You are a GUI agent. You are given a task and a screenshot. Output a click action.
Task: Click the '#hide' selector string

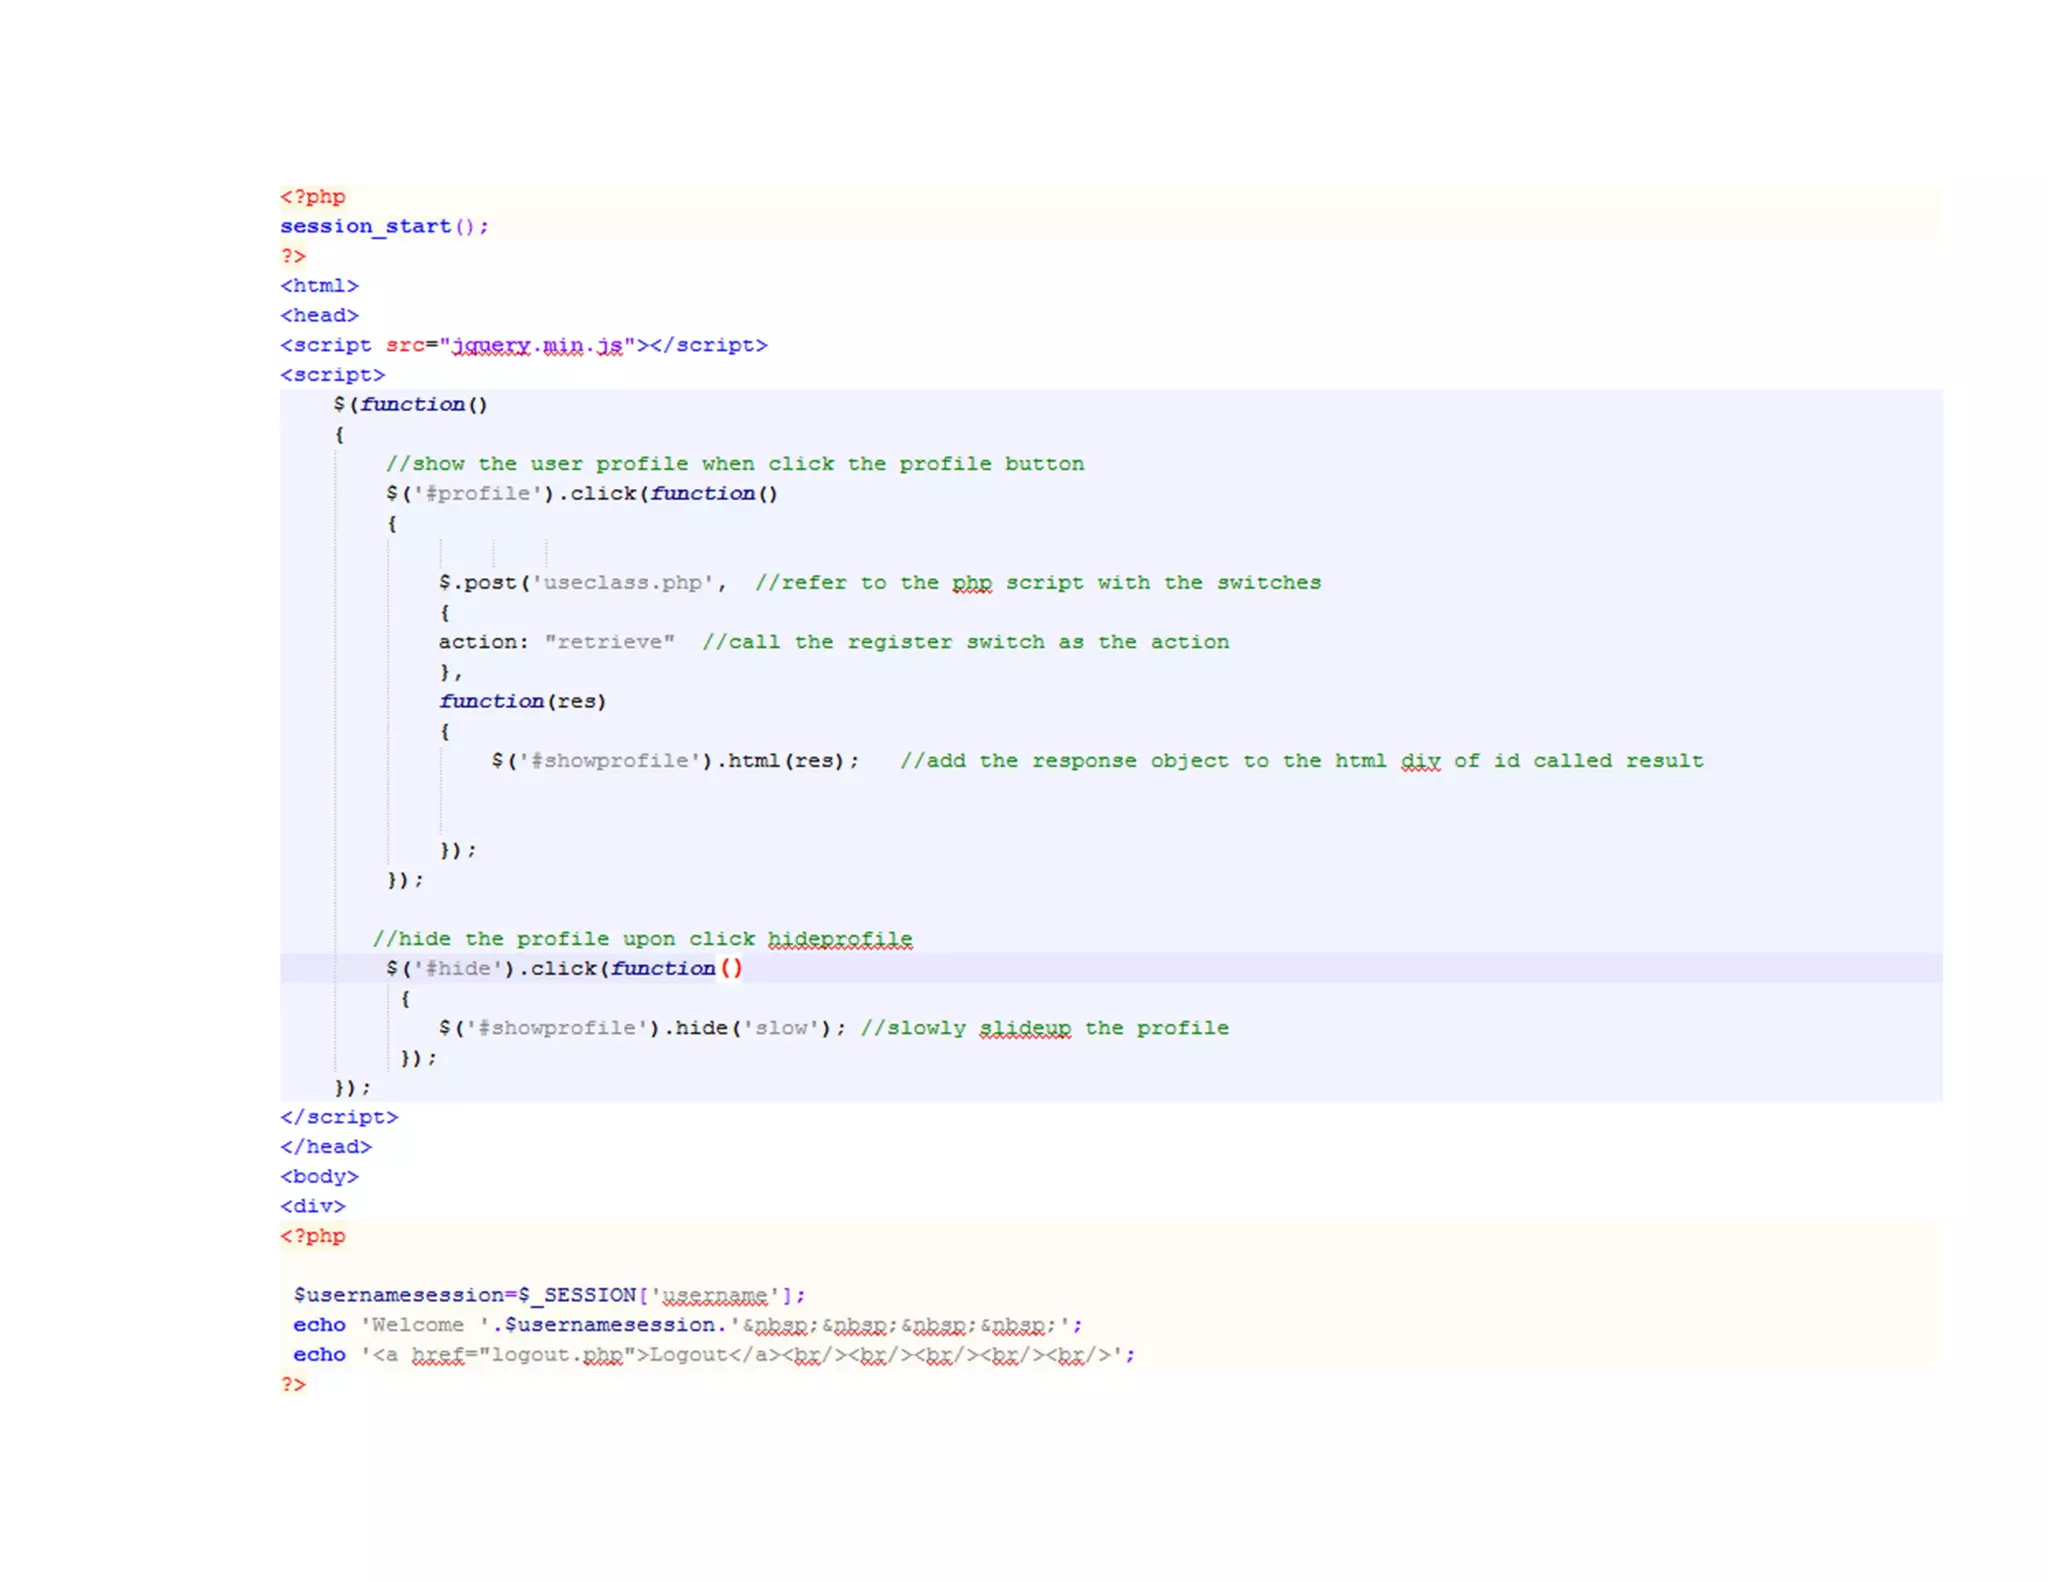[x=458, y=969]
